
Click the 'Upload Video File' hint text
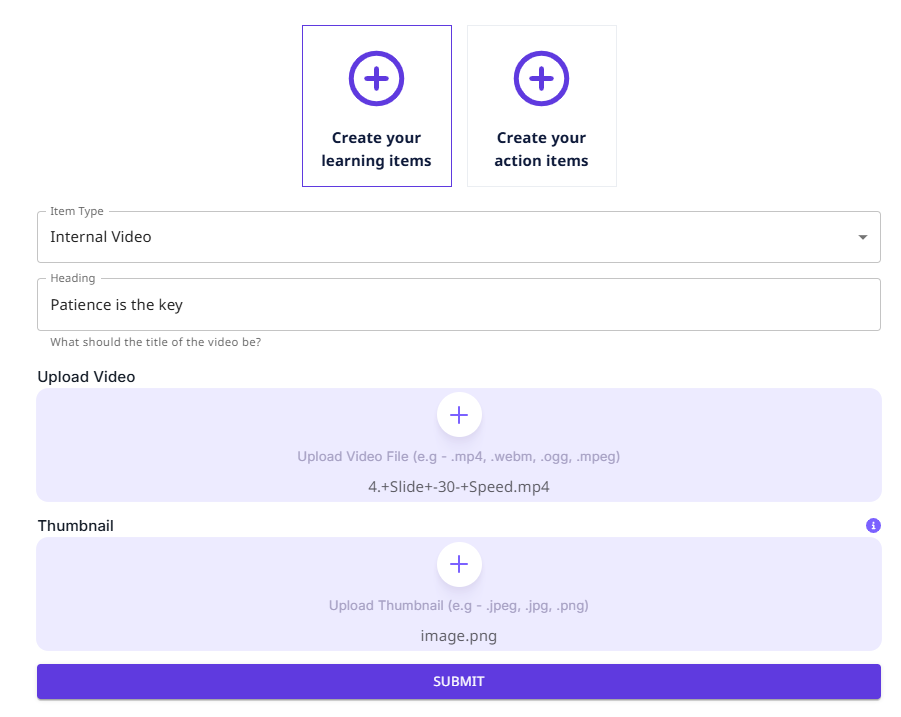[459, 457]
